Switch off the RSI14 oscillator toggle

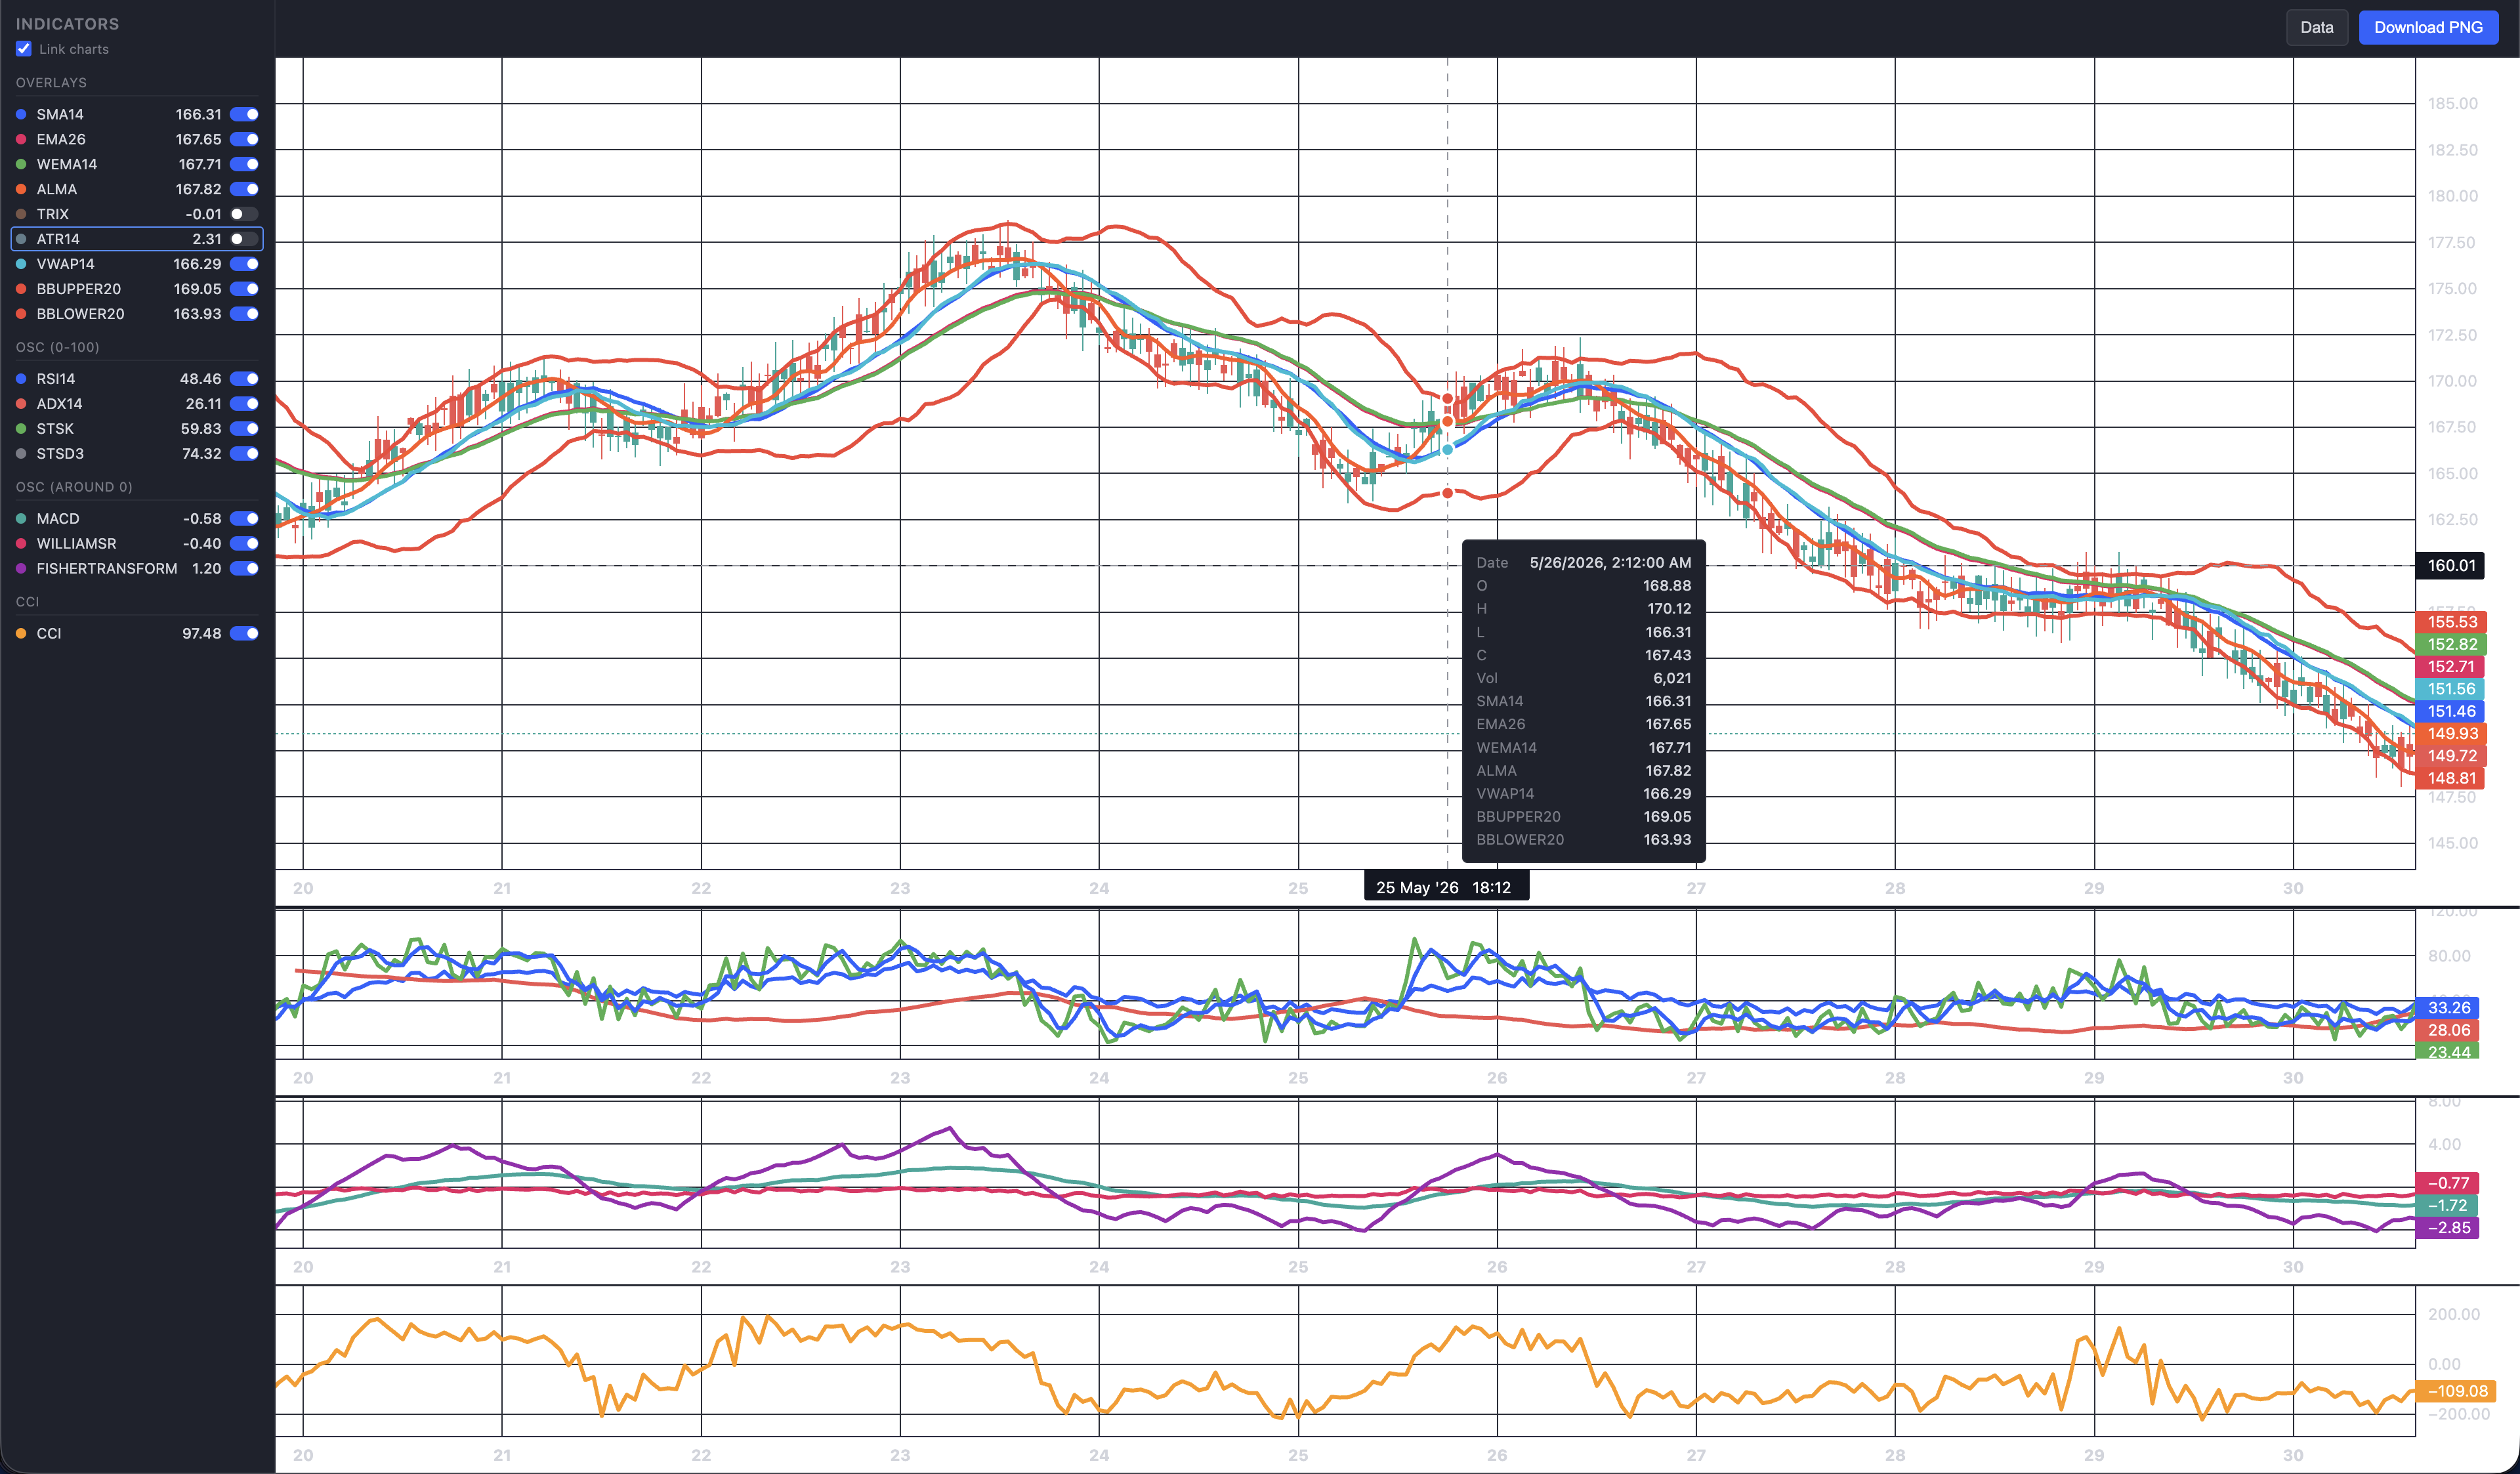pos(244,379)
